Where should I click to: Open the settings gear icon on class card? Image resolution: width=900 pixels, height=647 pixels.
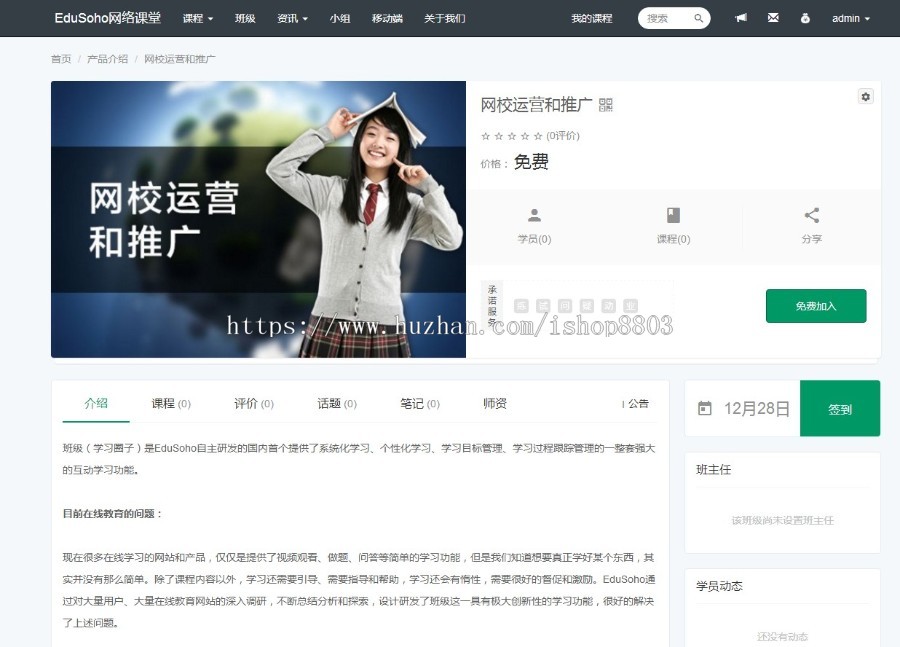866,96
